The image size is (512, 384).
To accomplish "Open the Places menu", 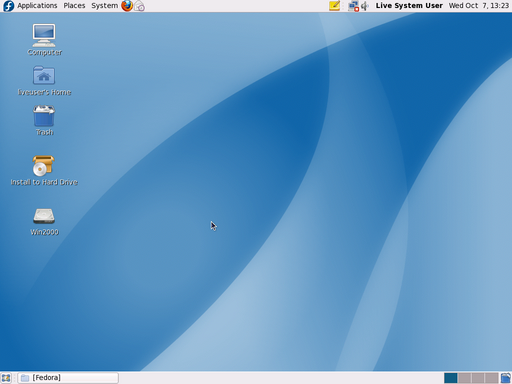I will [74, 6].
